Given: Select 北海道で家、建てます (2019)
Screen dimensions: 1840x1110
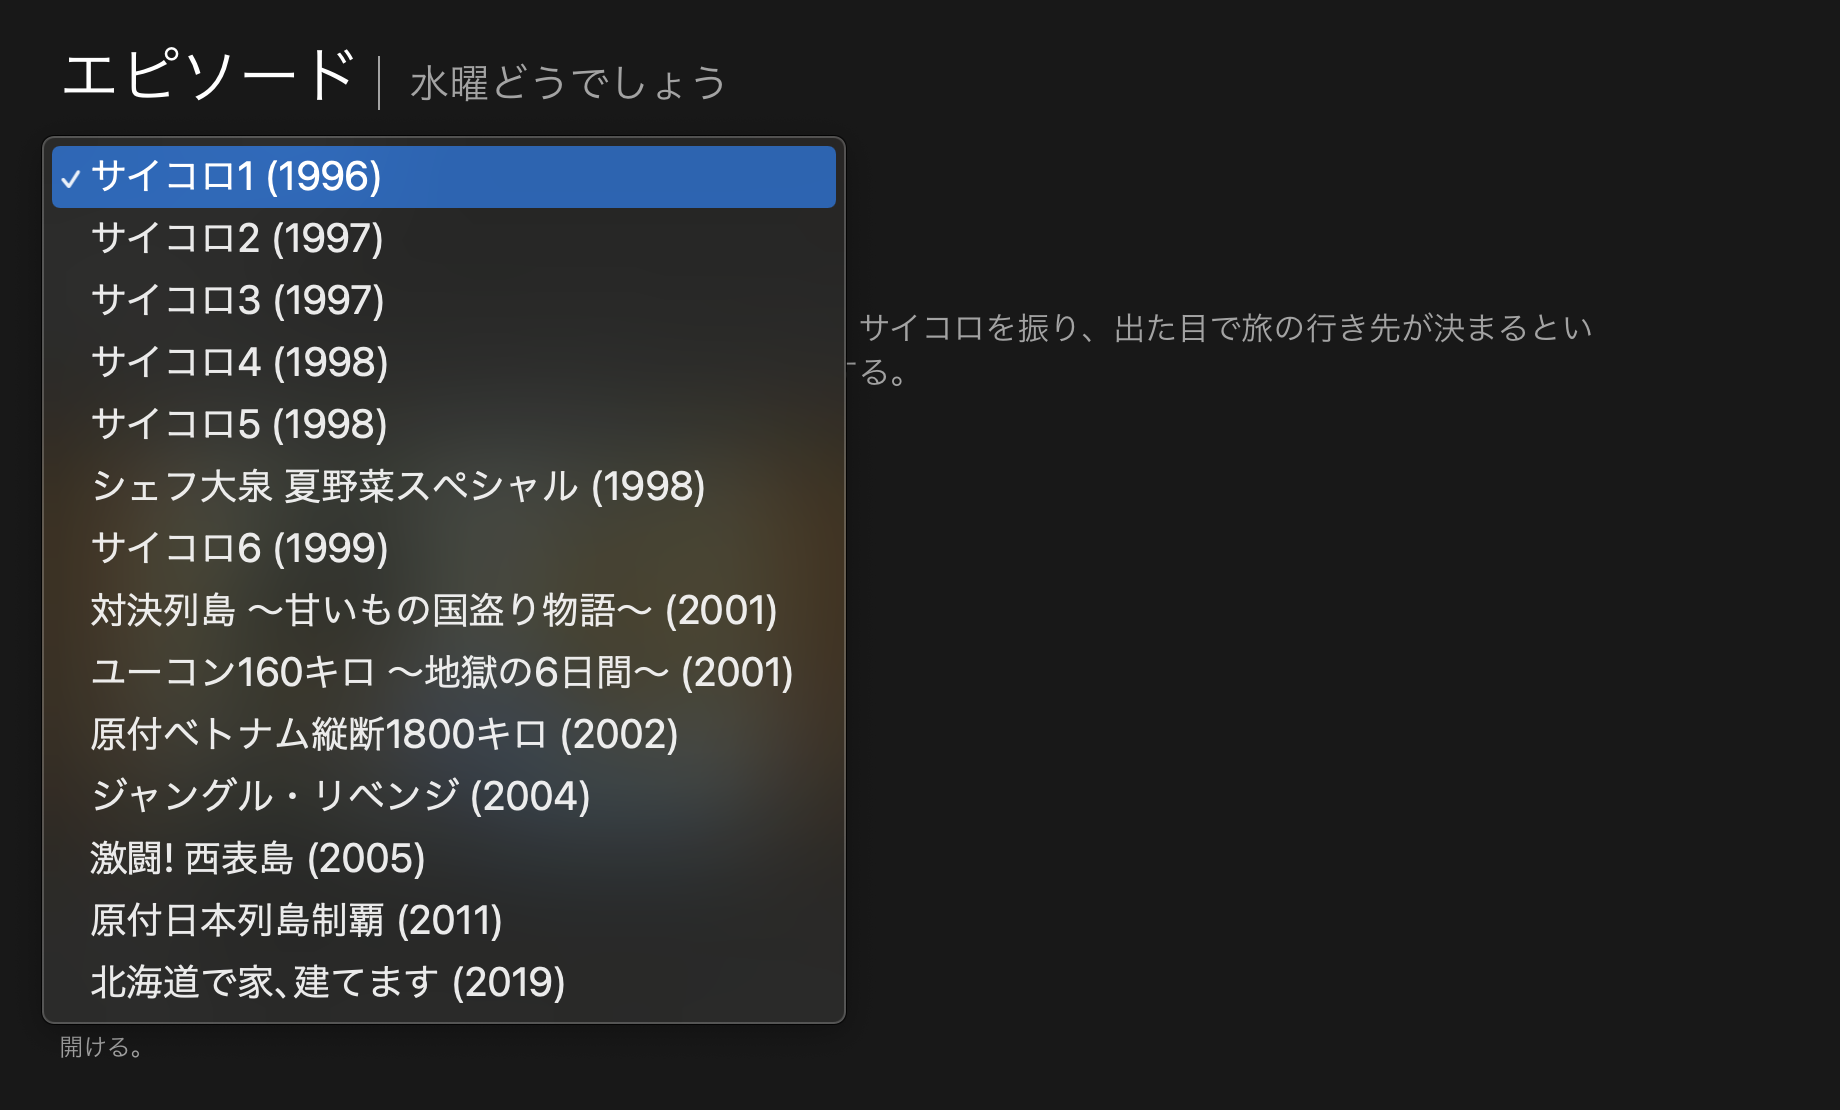Looking at the screenshot, I should [444, 983].
